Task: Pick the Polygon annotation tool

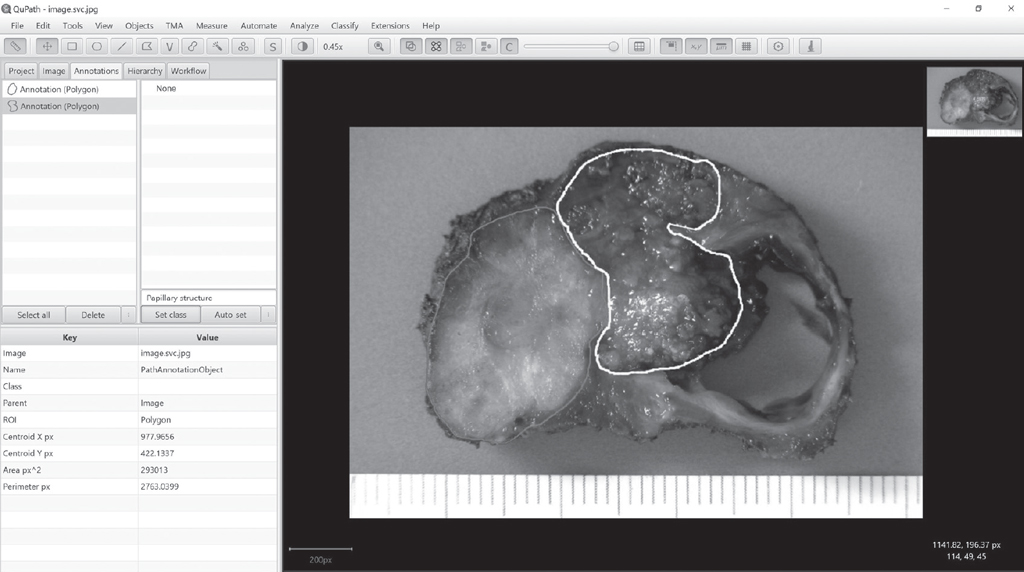Action: point(147,46)
